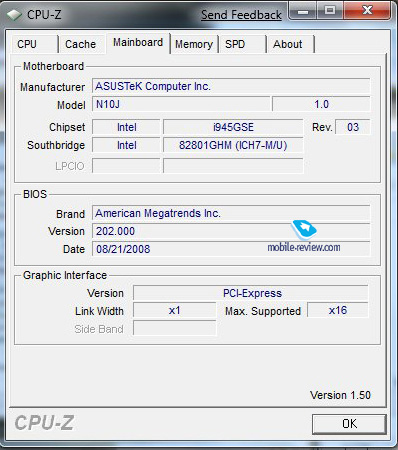
Task: Switch to the Memory tab
Action: 194,44
